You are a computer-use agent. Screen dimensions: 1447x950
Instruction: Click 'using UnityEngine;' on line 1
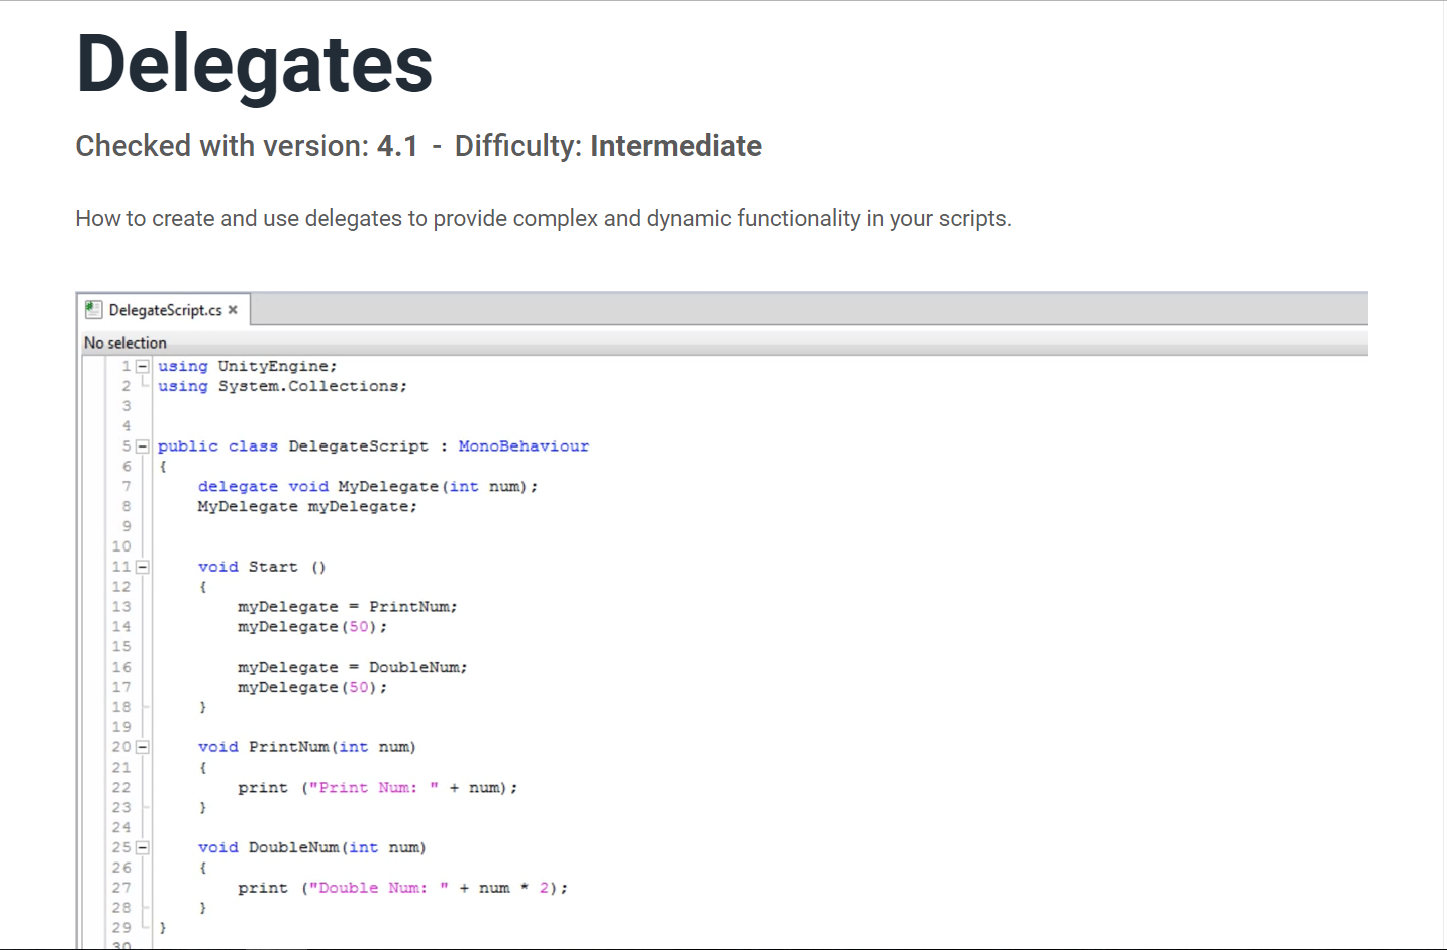[248, 366]
